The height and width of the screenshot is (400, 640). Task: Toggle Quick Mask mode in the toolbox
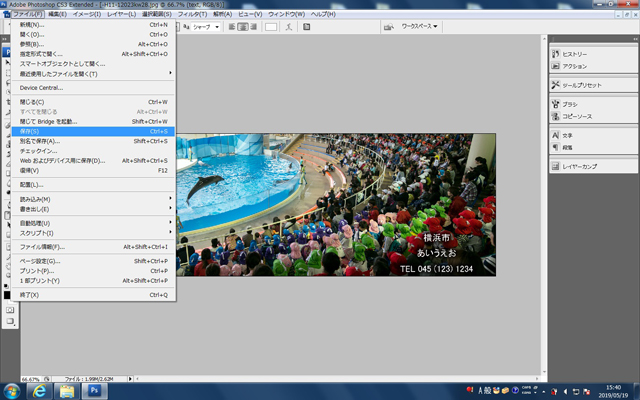[x=10, y=310]
